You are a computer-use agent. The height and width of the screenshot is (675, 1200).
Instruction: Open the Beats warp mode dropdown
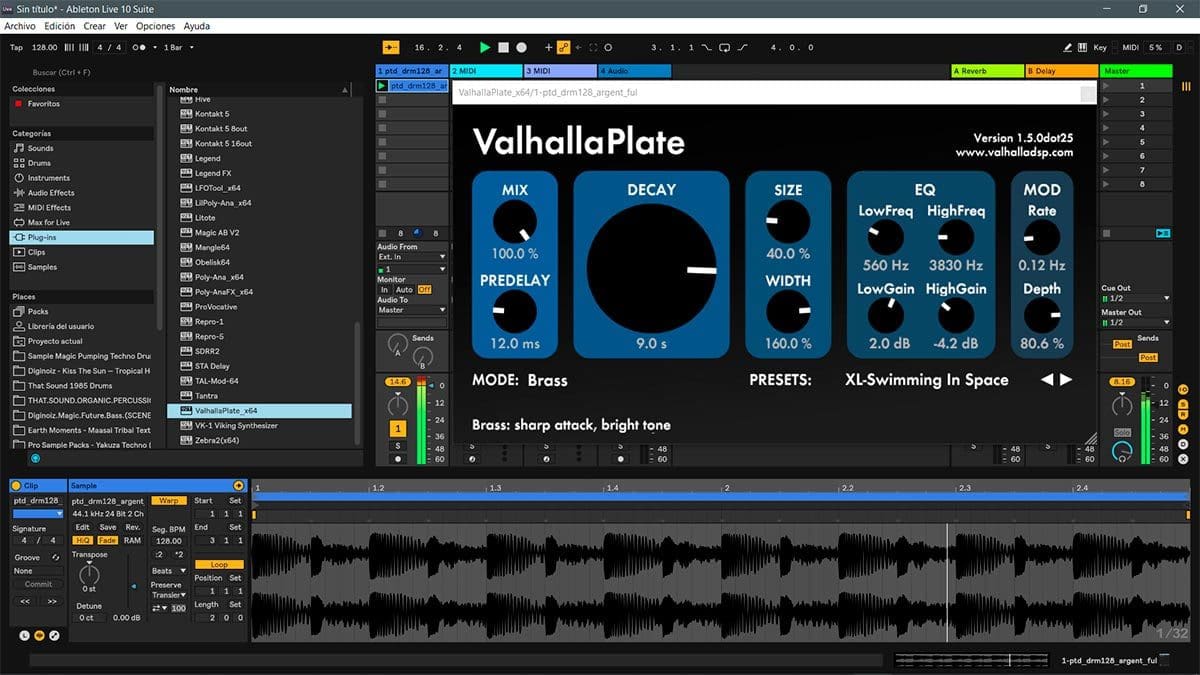pyautogui.click(x=169, y=570)
